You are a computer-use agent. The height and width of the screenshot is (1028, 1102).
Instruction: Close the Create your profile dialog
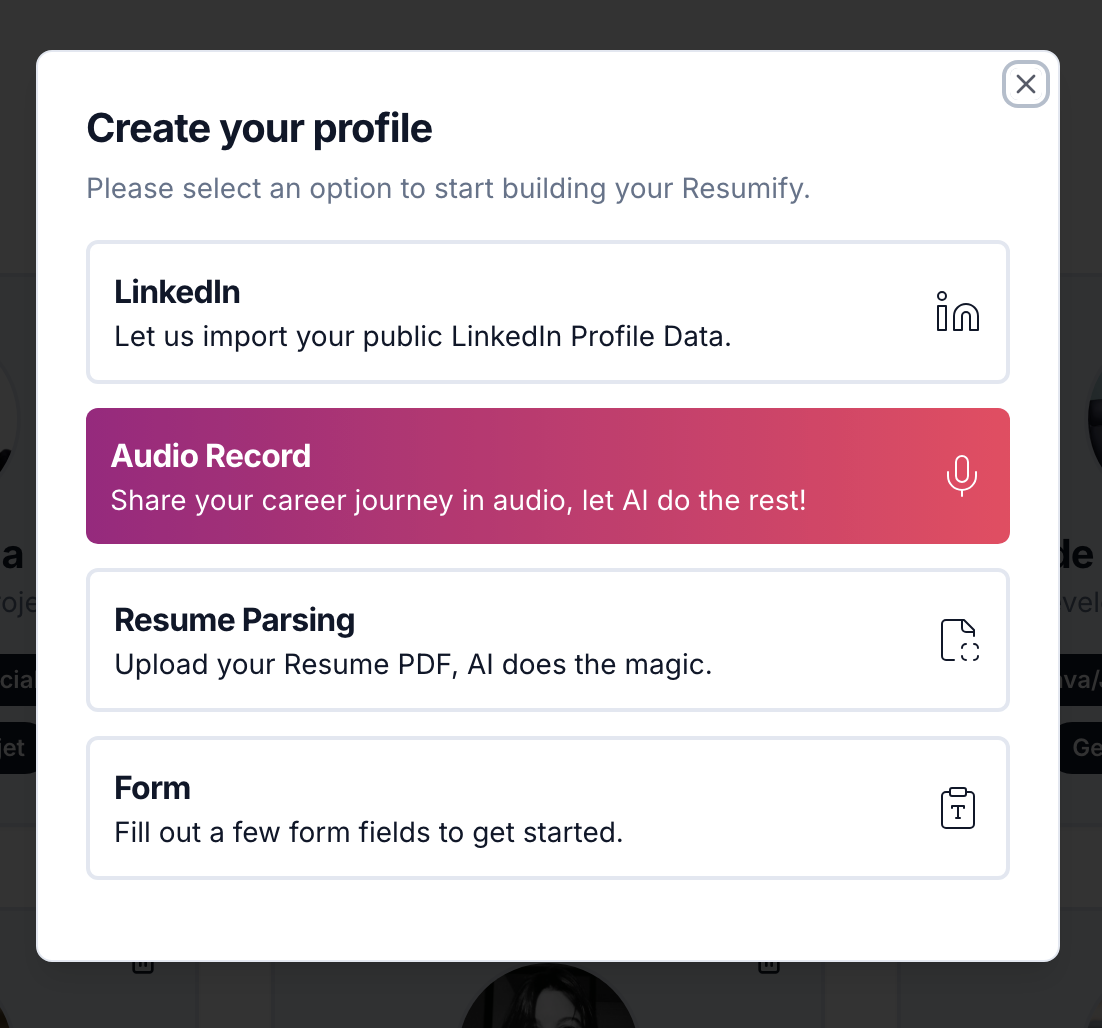(x=1026, y=84)
